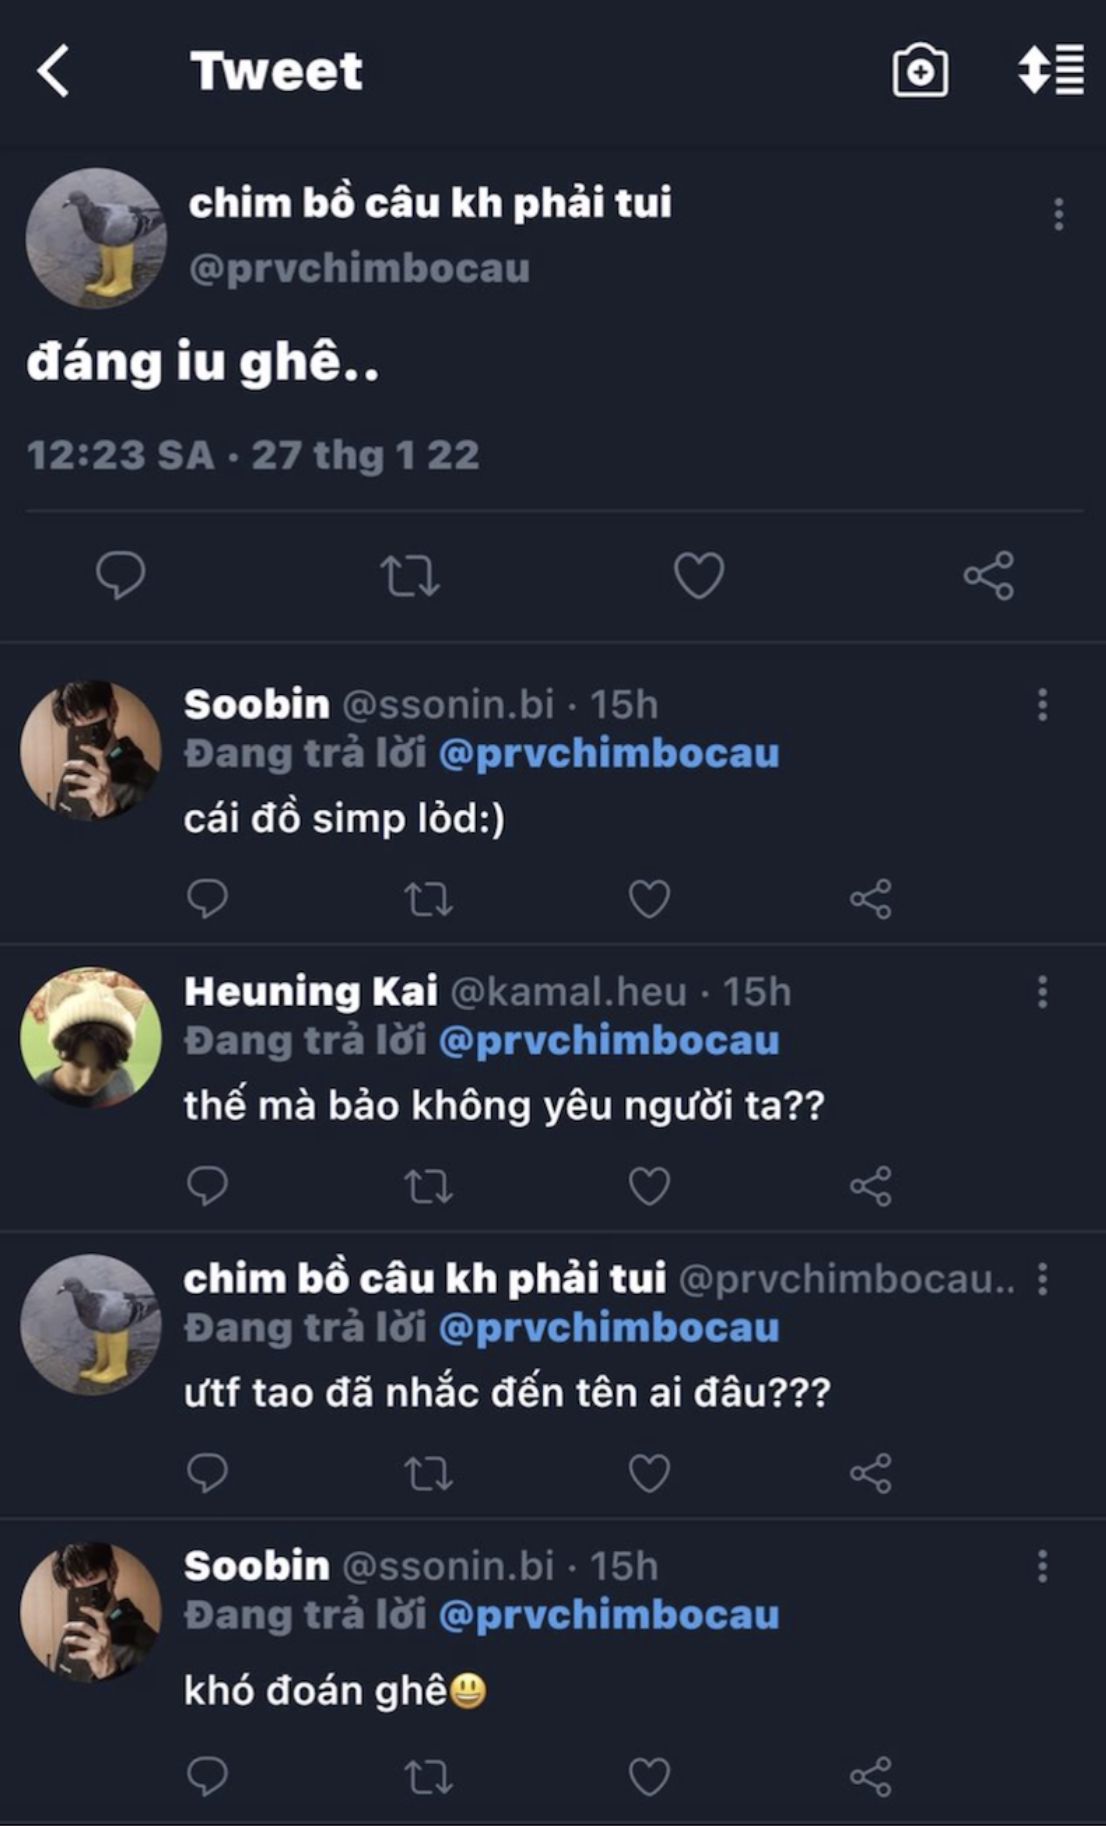Open the sort order icon in the header
1106x1826 pixels.
tap(1050, 70)
